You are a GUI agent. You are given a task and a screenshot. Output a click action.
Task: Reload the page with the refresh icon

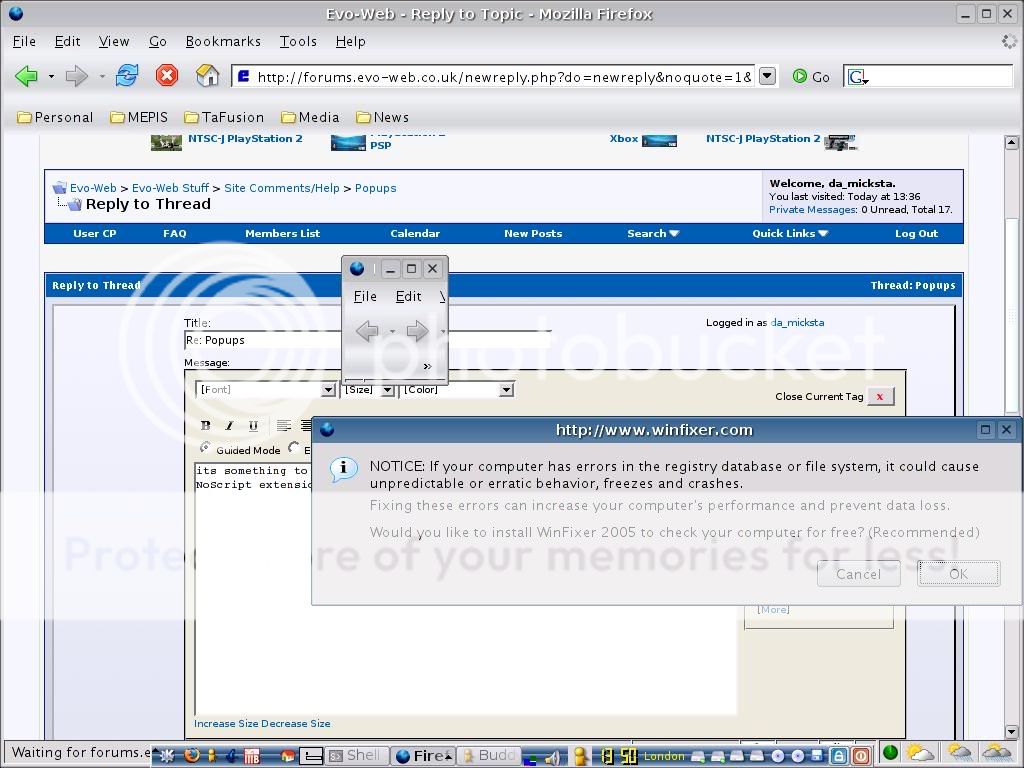tap(128, 75)
